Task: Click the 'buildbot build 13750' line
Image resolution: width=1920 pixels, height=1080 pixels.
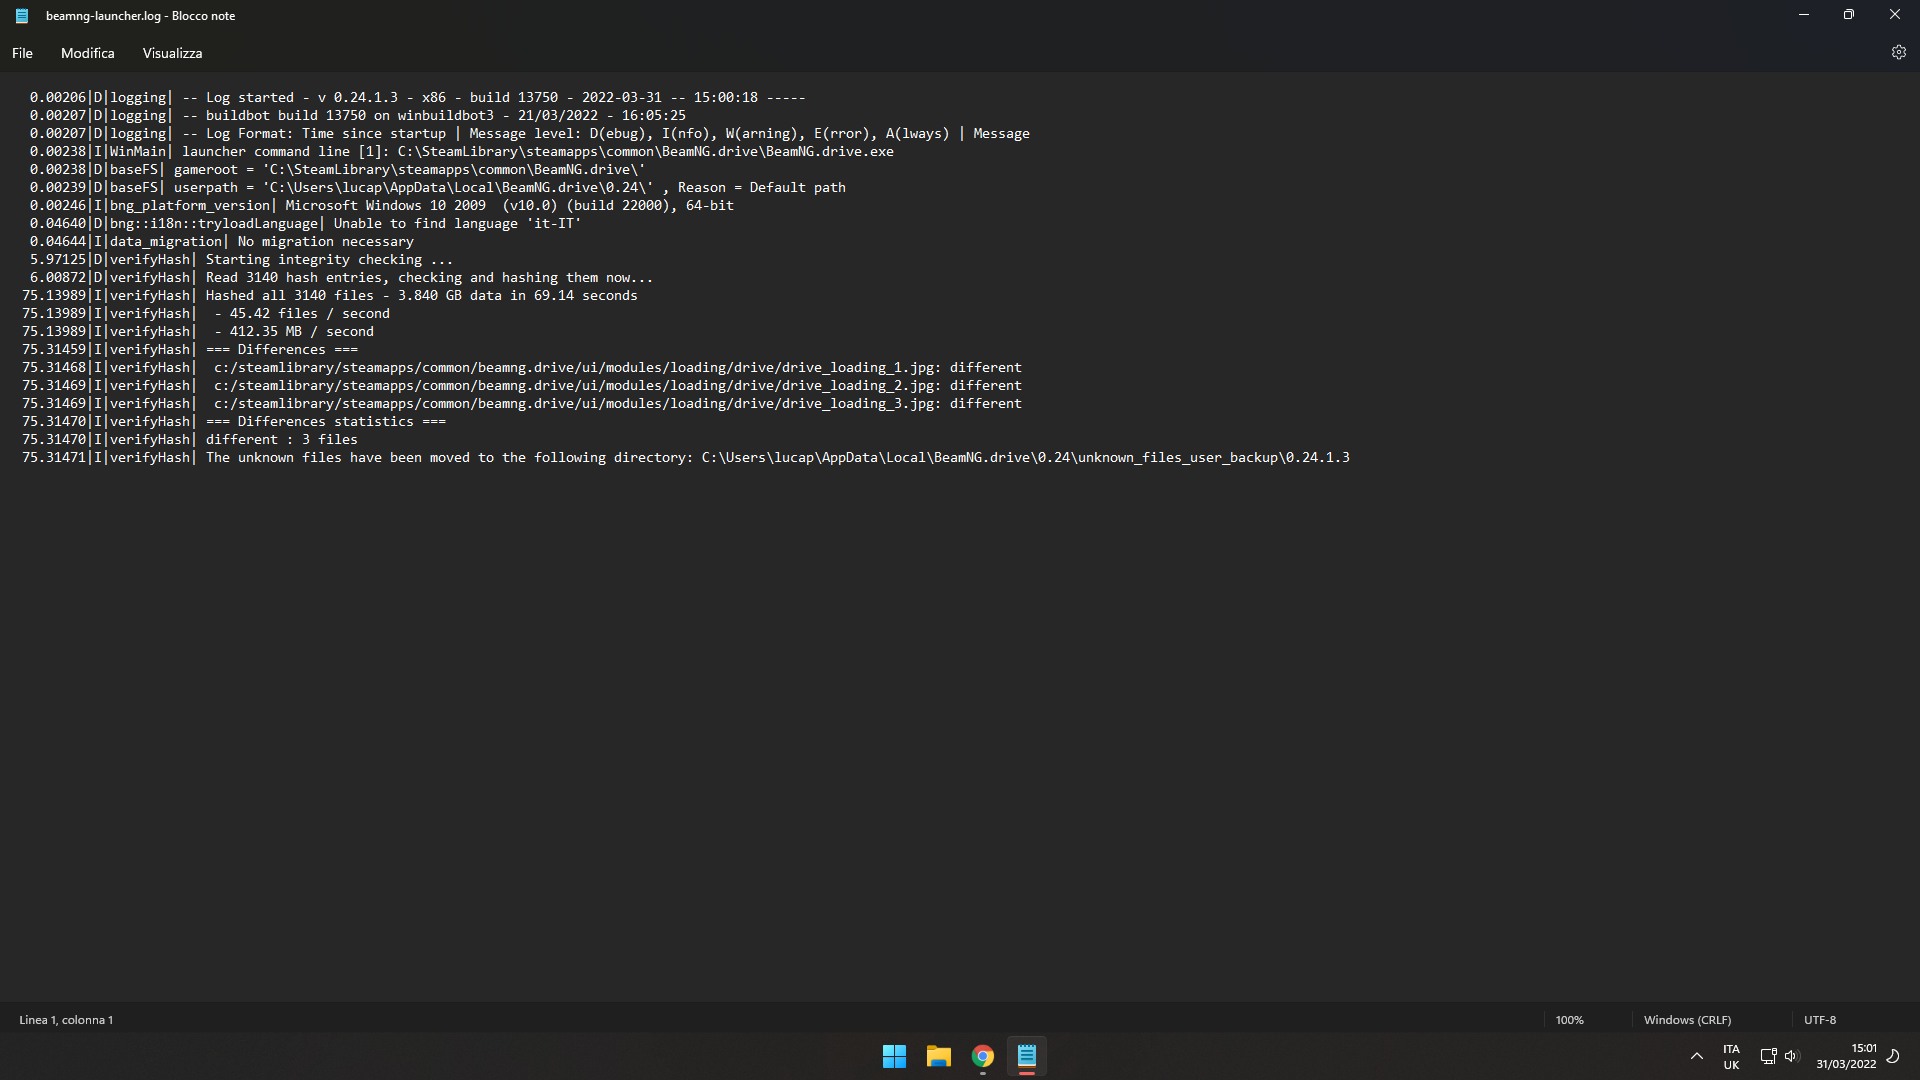Action: point(357,115)
